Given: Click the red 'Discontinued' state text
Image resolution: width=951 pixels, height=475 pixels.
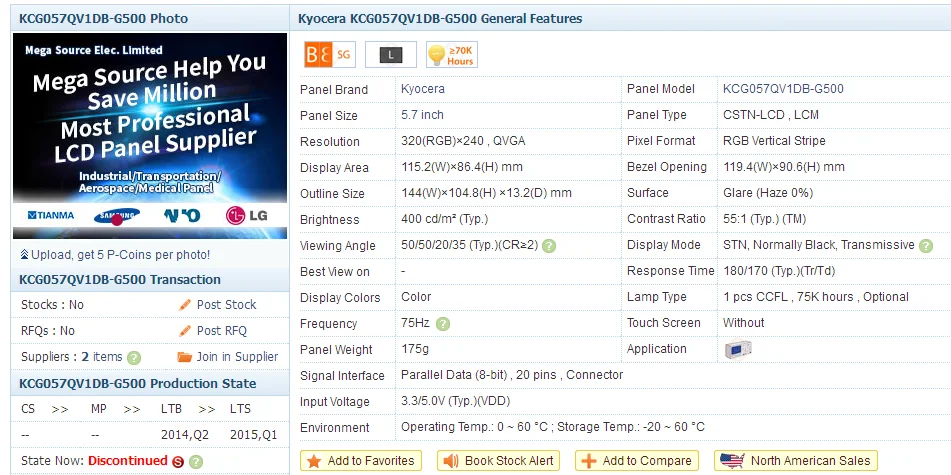Looking at the screenshot, I should [x=127, y=461].
